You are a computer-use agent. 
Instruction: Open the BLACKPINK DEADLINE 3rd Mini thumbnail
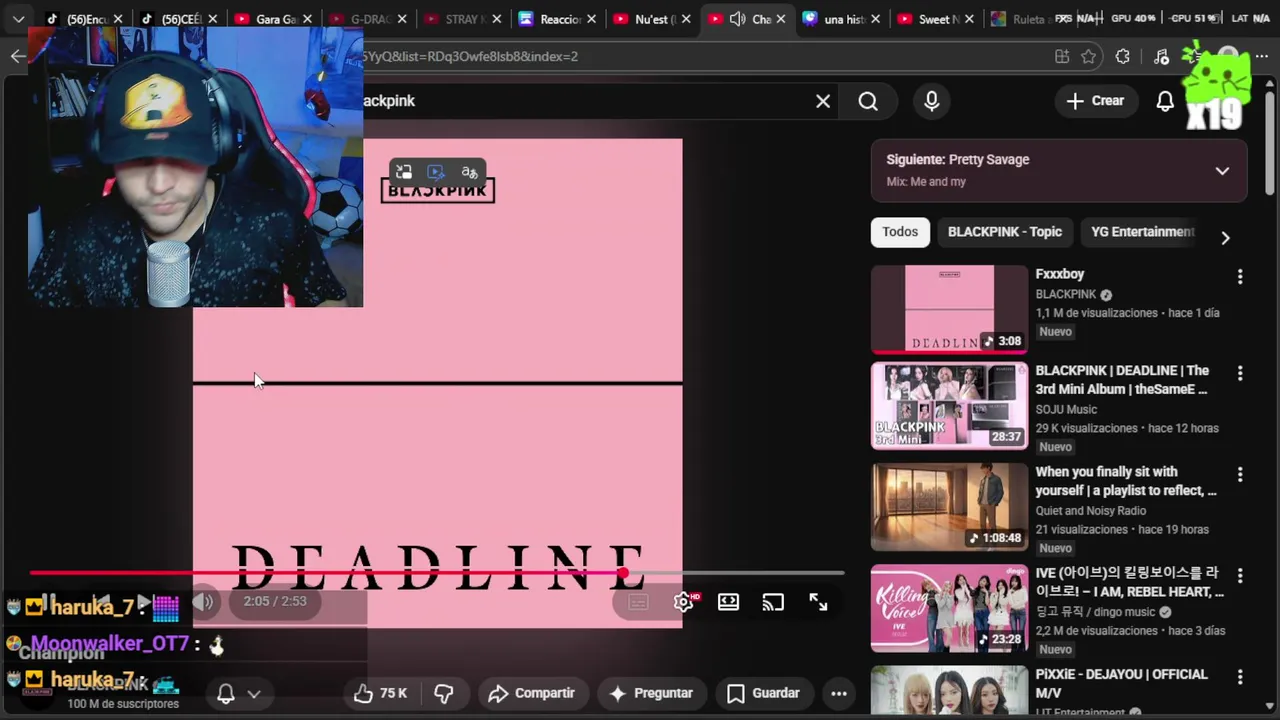coord(949,406)
